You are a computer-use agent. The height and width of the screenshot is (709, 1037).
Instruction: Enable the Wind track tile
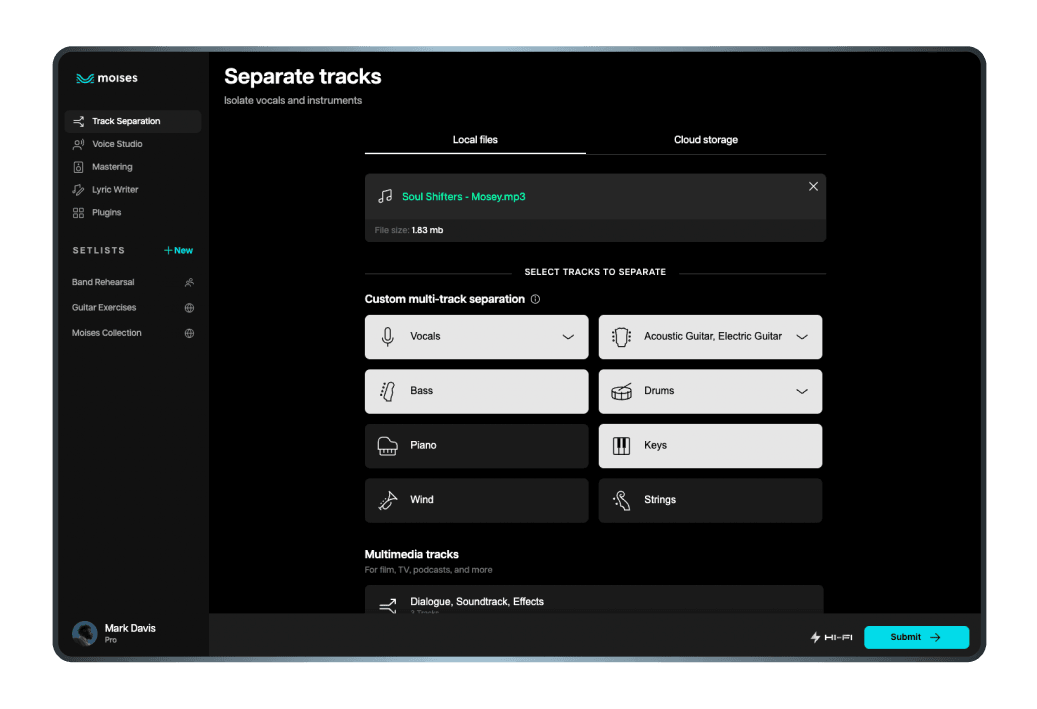click(x=476, y=500)
